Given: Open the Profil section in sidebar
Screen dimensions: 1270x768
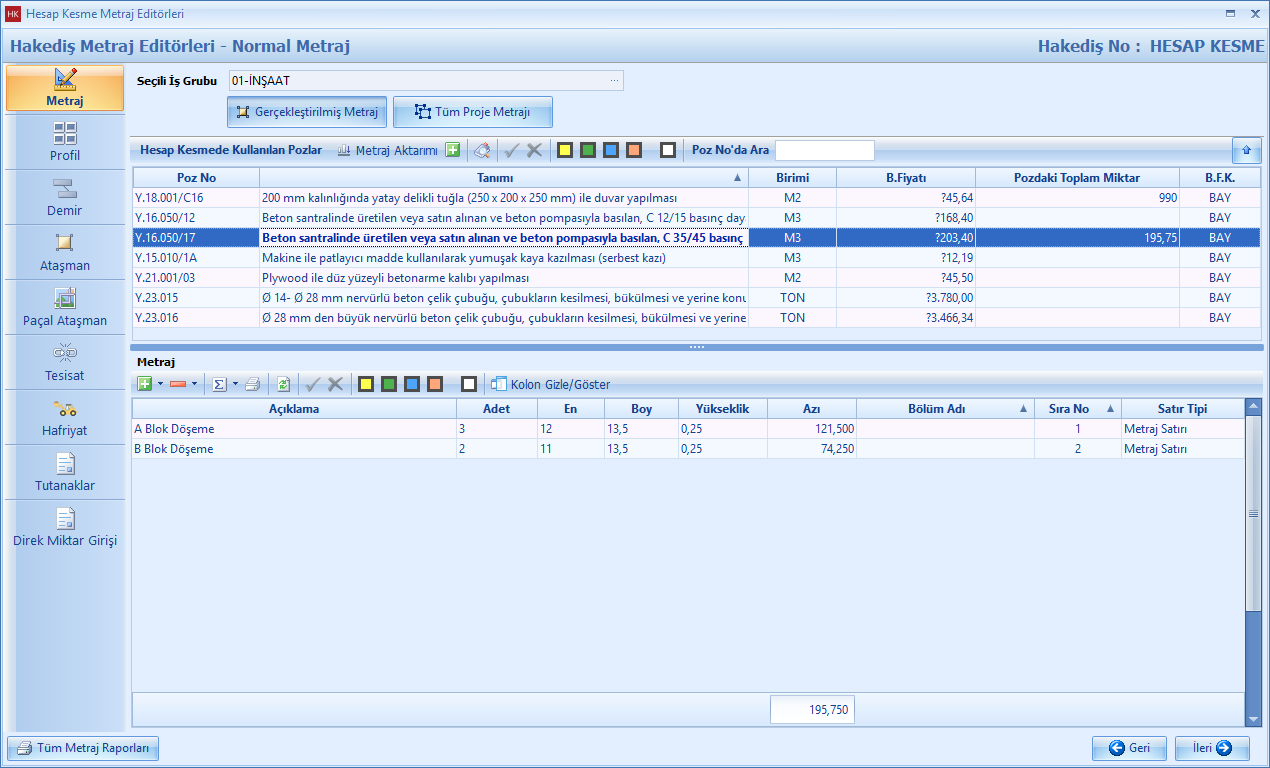Looking at the screenshot, I should tap(65, 142).
